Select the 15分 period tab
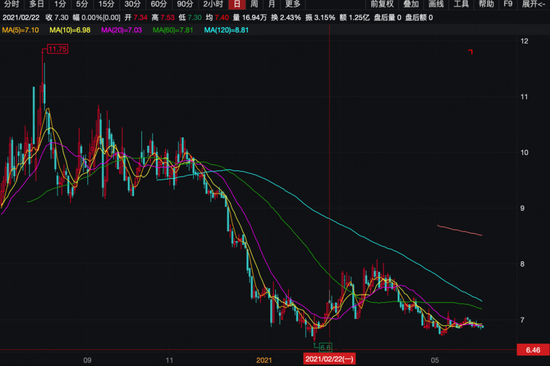Viewport: 550px width, 366px height. tap(106, 4)
